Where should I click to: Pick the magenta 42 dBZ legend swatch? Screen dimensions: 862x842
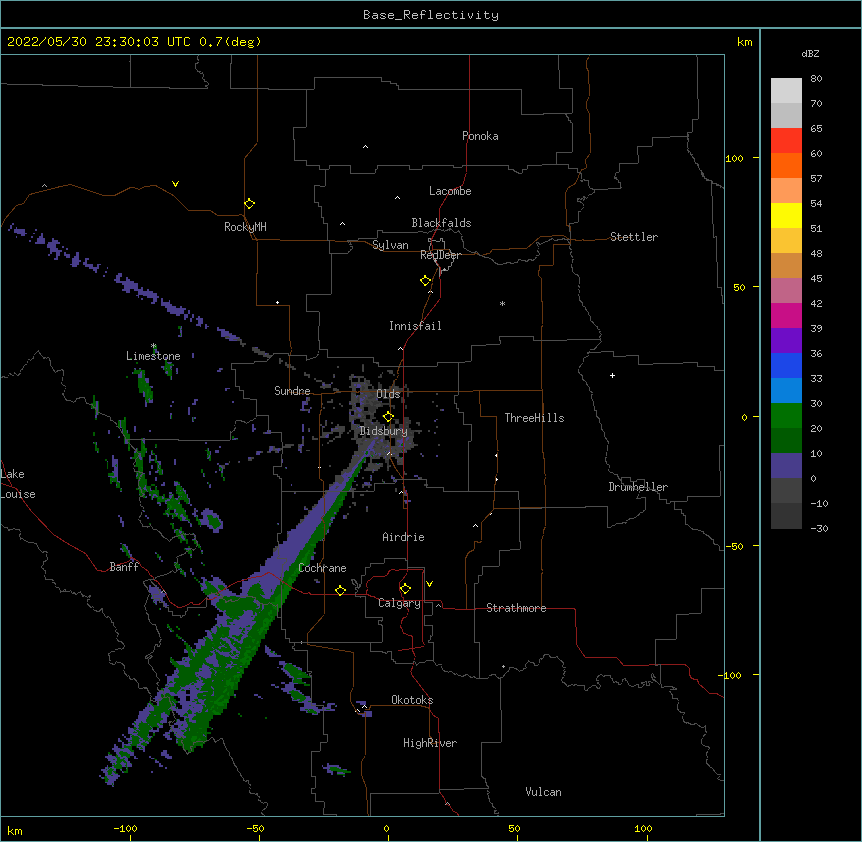click(786, 315)
